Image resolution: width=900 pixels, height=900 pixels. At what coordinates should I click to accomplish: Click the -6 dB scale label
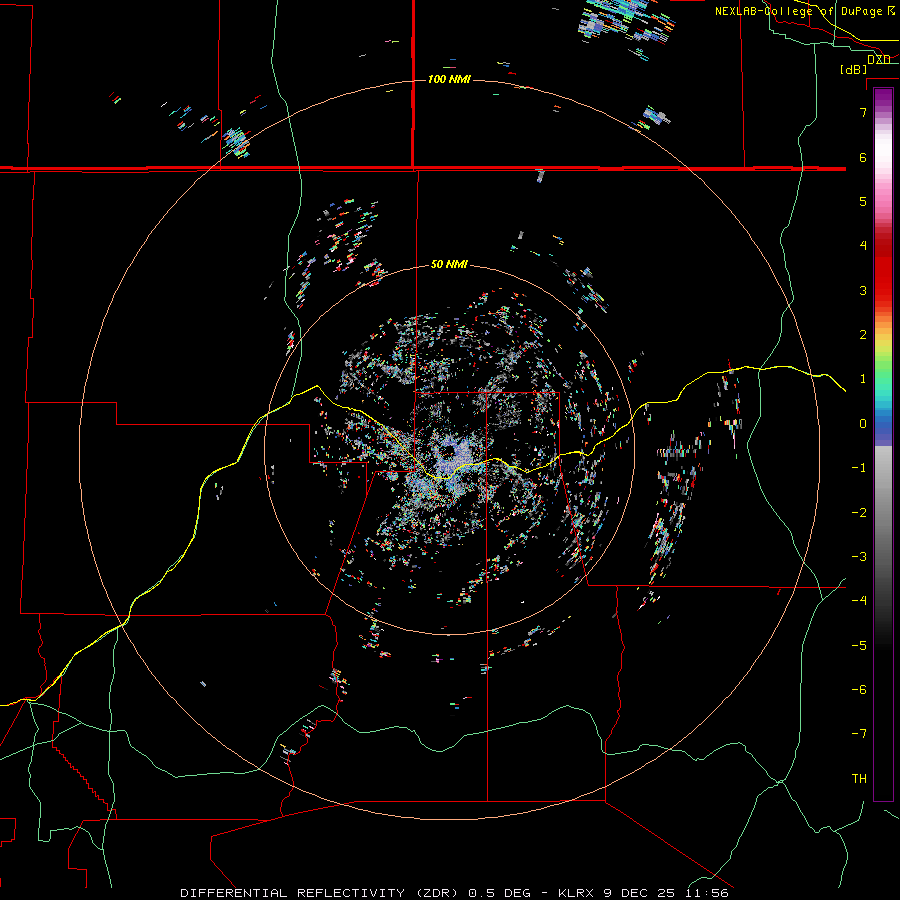click(x=859, y=689)
